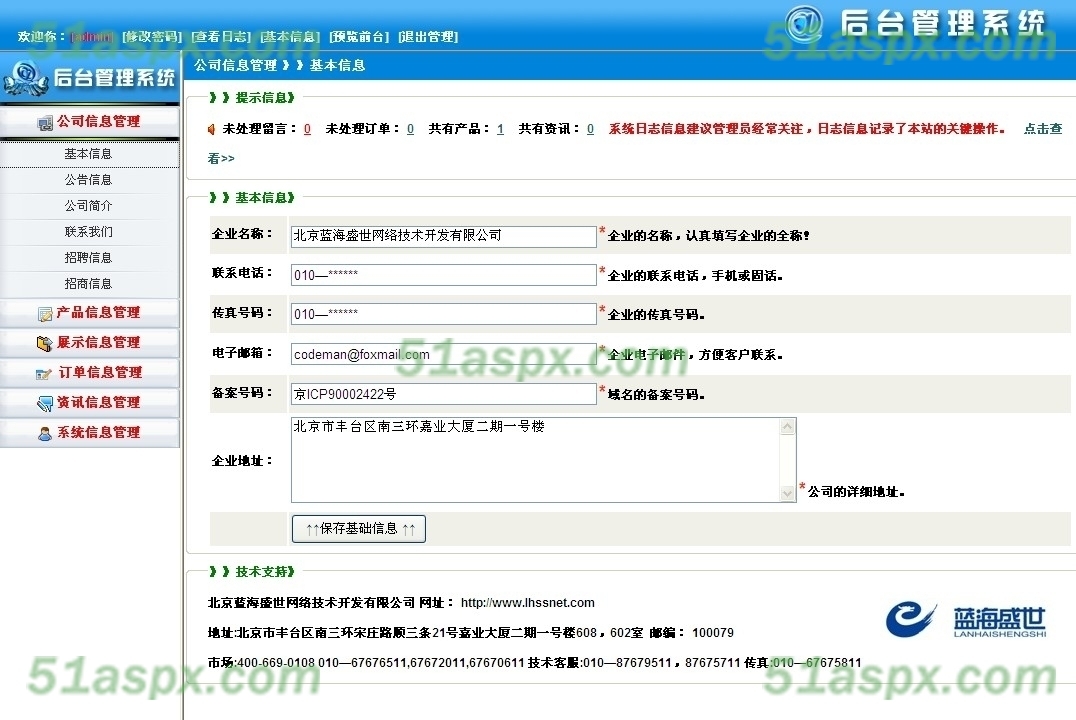The image size is (1076, 720).
Task: Click the 查看日志 link in the header
Action: click(x=221, y=37)
